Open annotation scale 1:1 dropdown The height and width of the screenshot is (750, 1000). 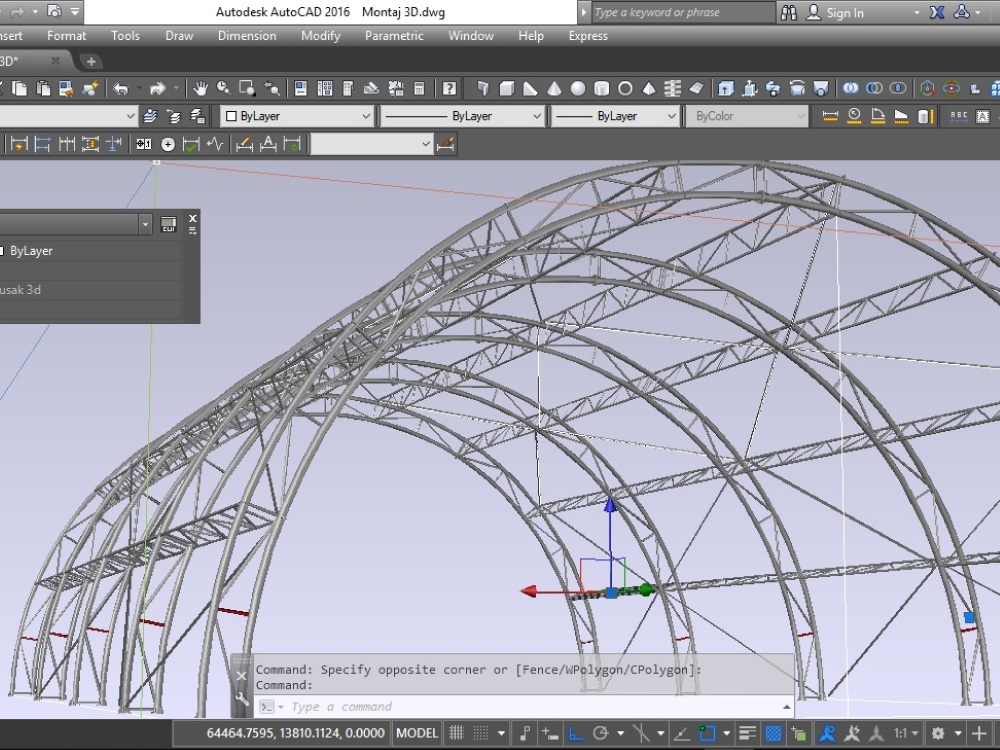pos(907,733)
